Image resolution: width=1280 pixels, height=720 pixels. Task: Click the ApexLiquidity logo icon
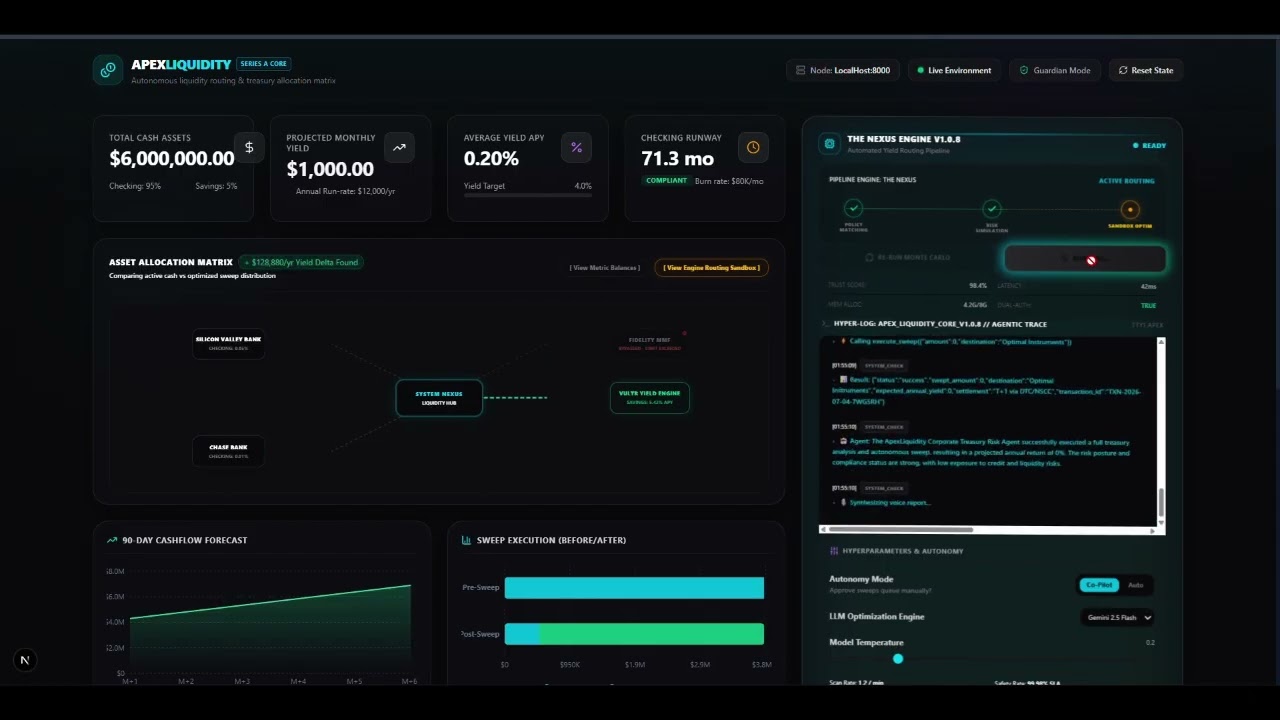tap(107, 70)
